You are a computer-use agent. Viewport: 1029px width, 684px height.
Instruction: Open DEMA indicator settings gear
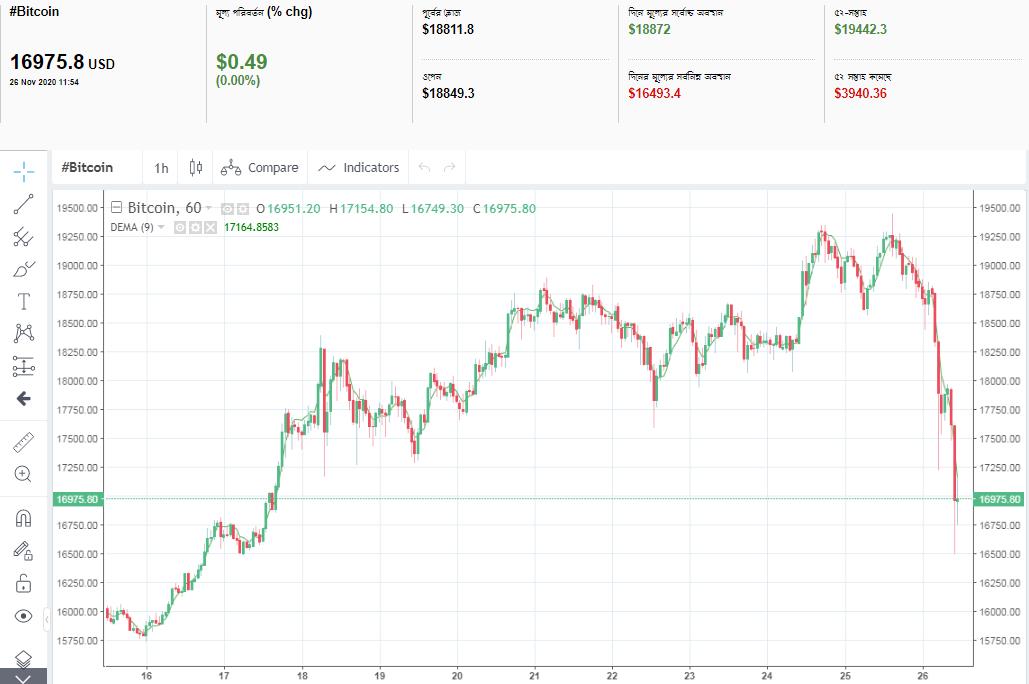(195, 228)
